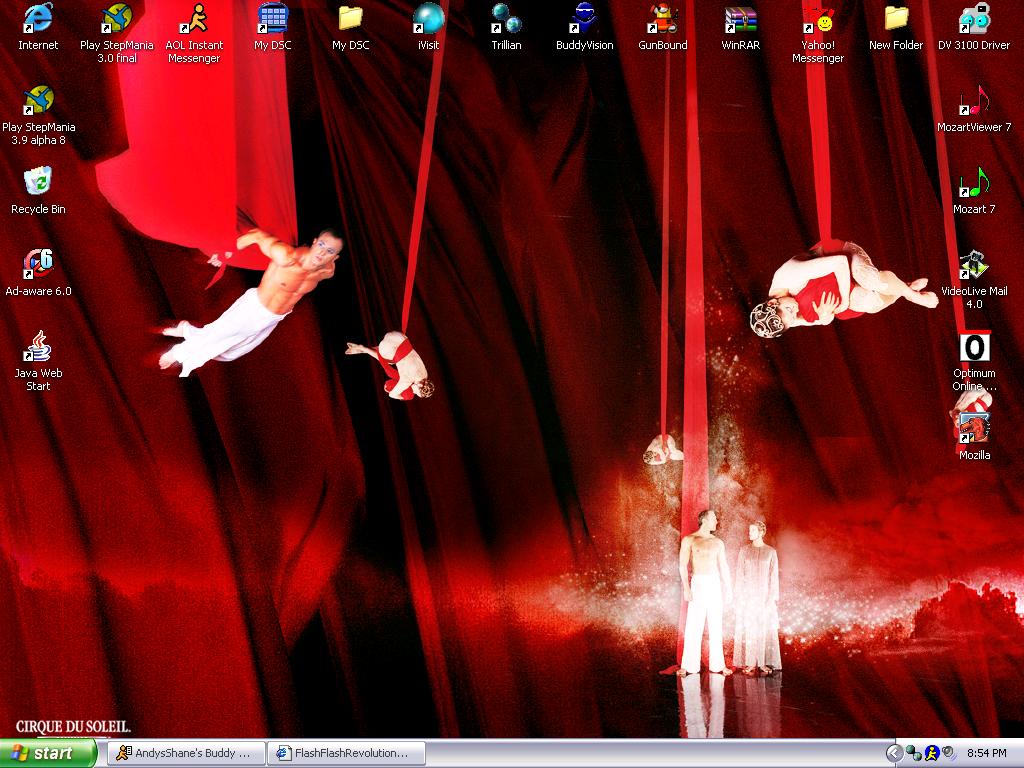
Task: Open the Recycle Bin
Action: pyautogui.click(x=38, y=182)
